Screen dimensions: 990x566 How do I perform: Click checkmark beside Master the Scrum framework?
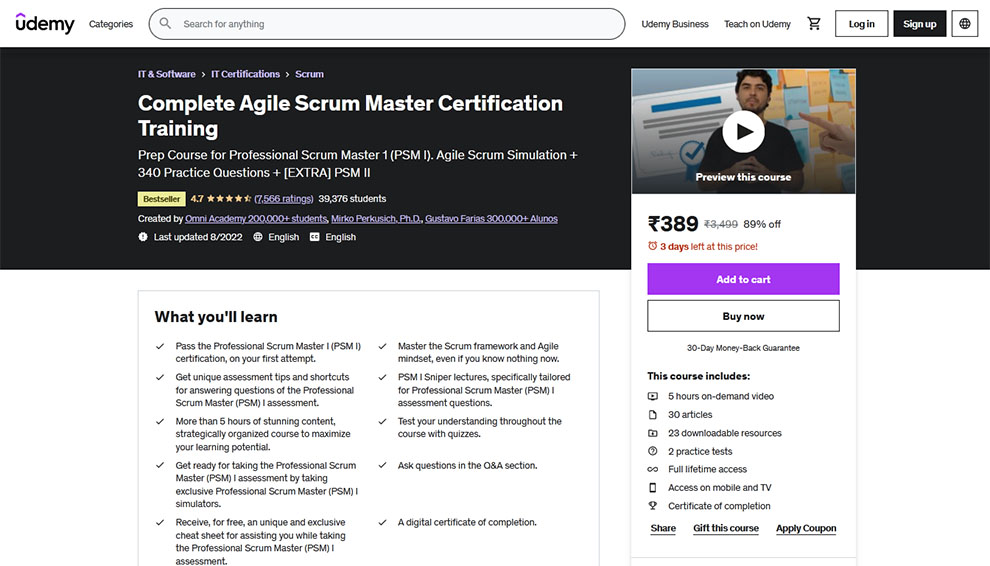(383, 346)
